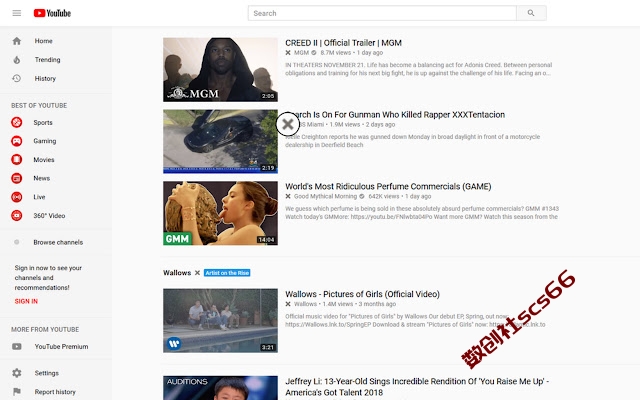Select Movies under Best of YouTube
This screenshot has width=640, height=400.
click(44, 160)
